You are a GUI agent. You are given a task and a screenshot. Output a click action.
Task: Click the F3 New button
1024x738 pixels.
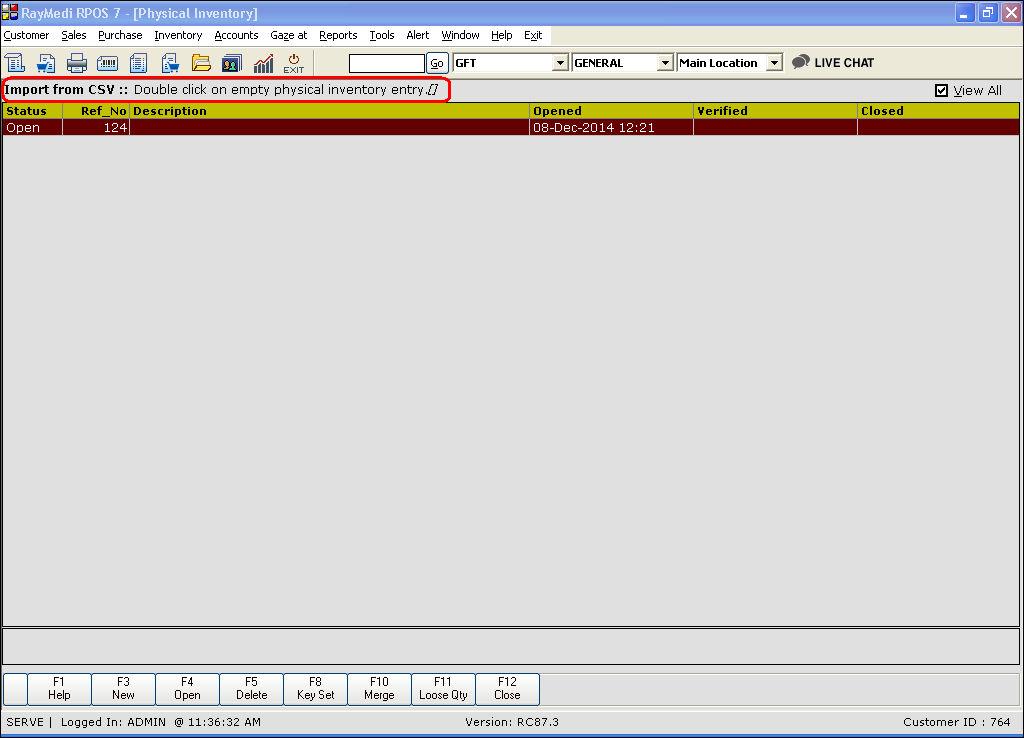pos(123,689)
